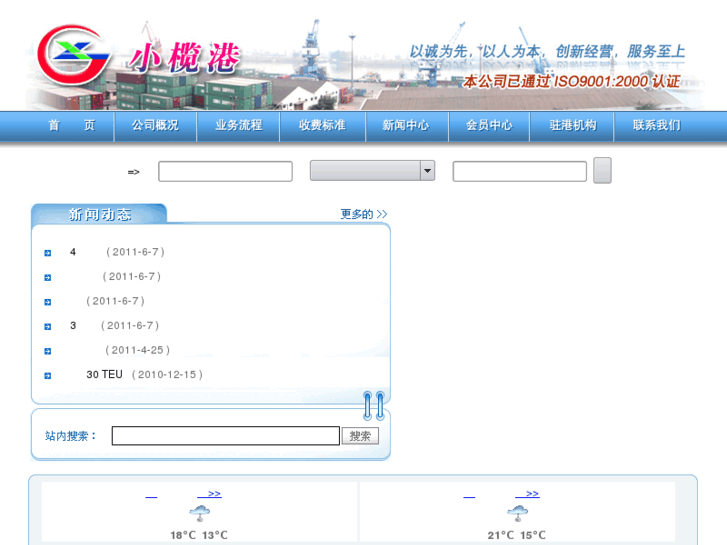Open >> link above 21°C forecast
The height and width of the screenshot is (545, 727).
point(527,494)
